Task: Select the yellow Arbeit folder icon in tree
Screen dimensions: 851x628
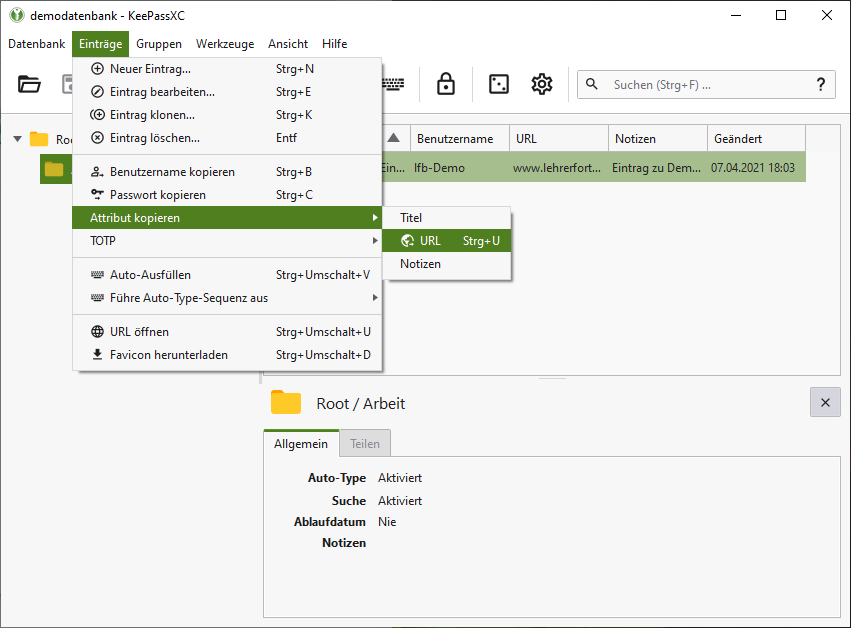Action: click(x=54, y=169)
